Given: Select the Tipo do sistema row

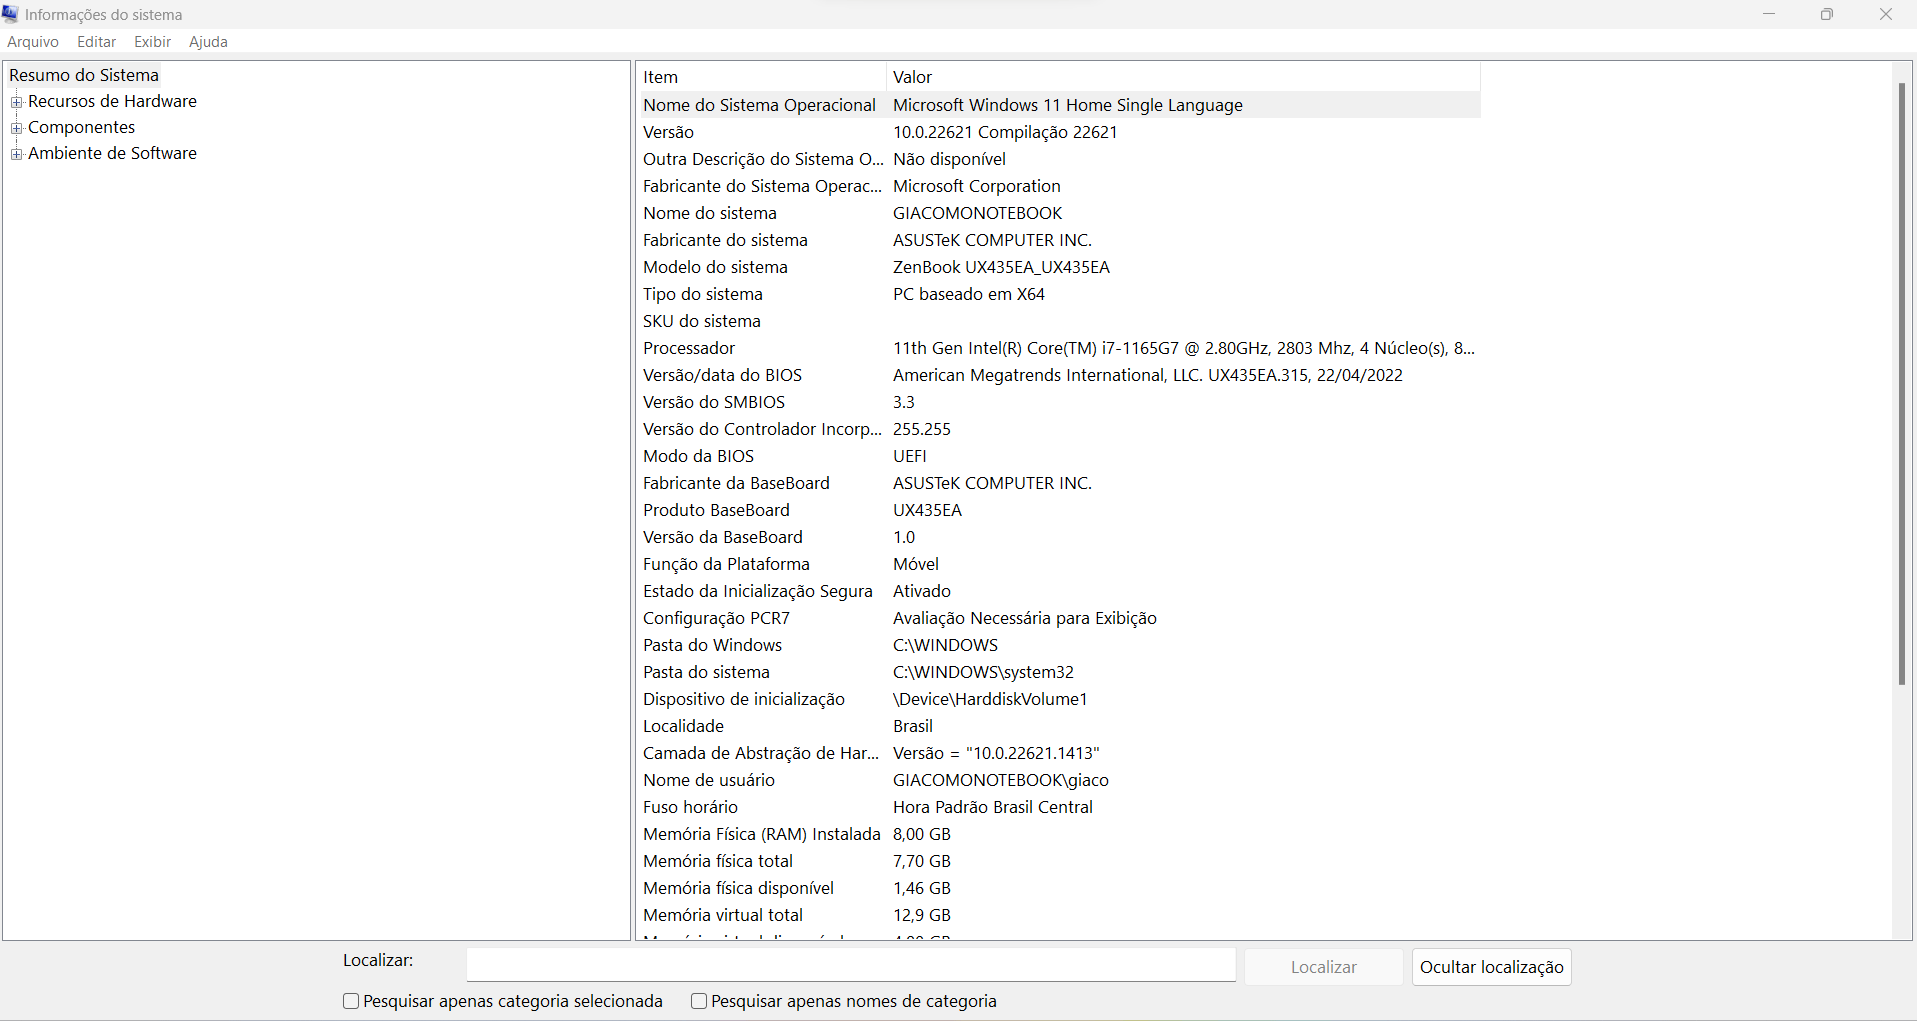Looking at the screenshot, I should 1059,294.
